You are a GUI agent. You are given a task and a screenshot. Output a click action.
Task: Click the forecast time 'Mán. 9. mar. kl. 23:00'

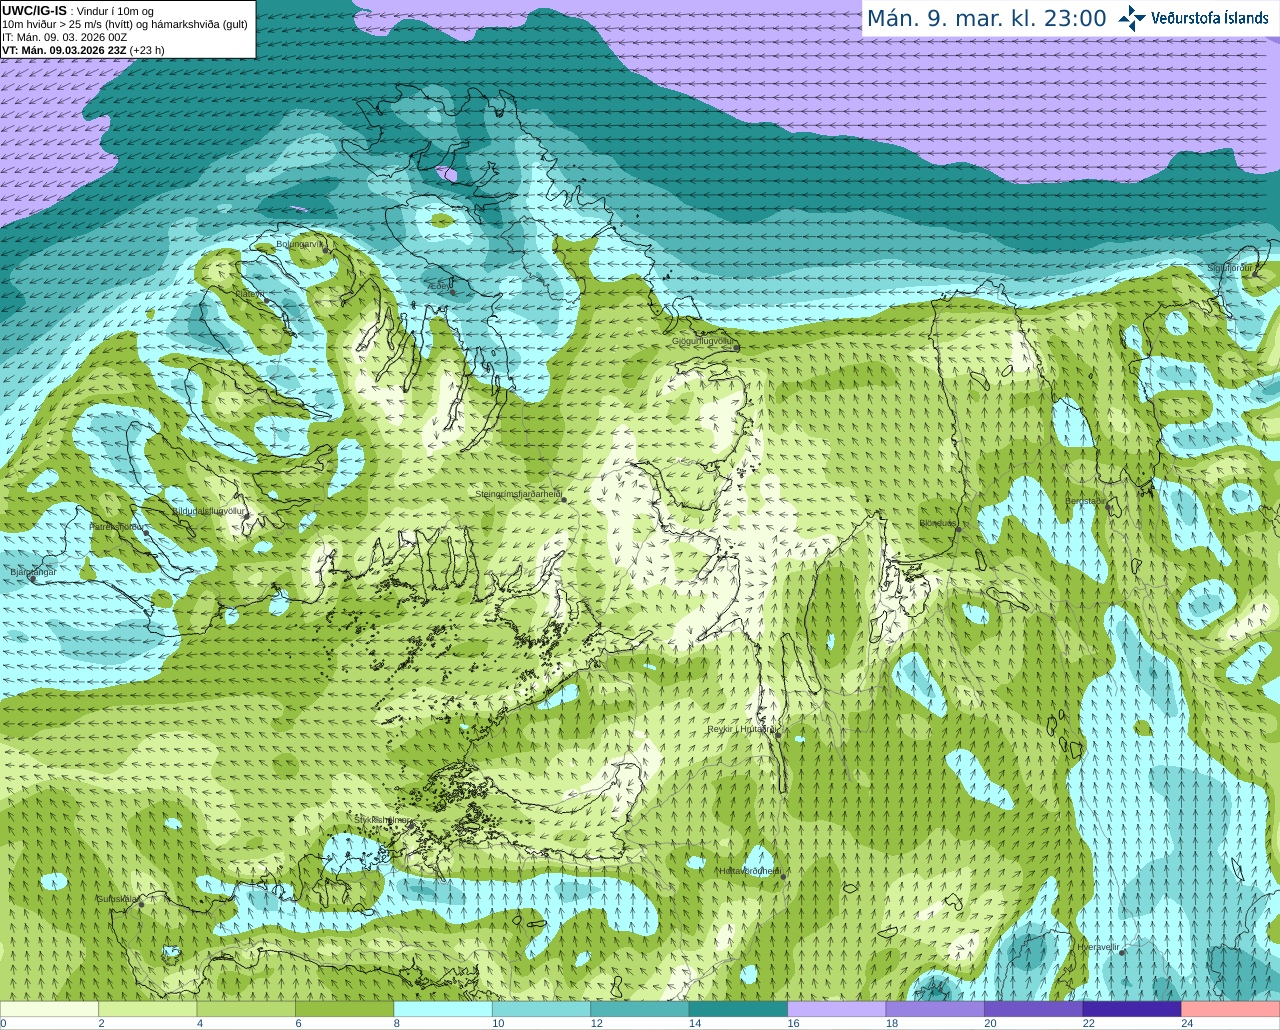(x=986, y=19)
